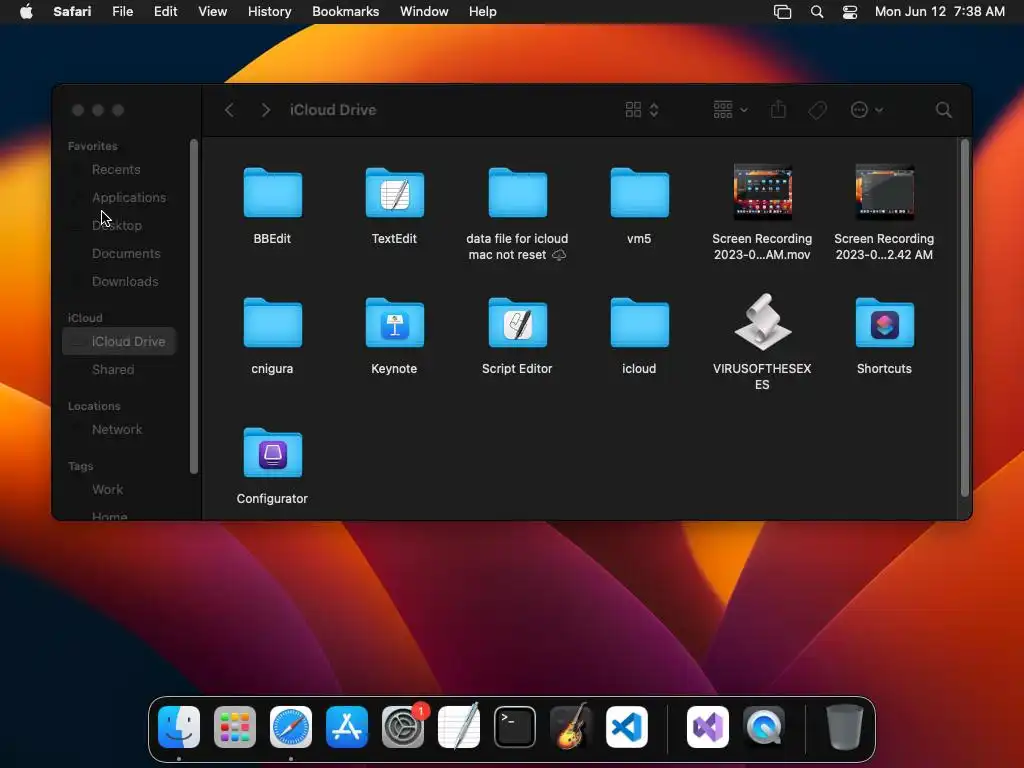
Task: Open the Help menu
Action: point(483,12)
